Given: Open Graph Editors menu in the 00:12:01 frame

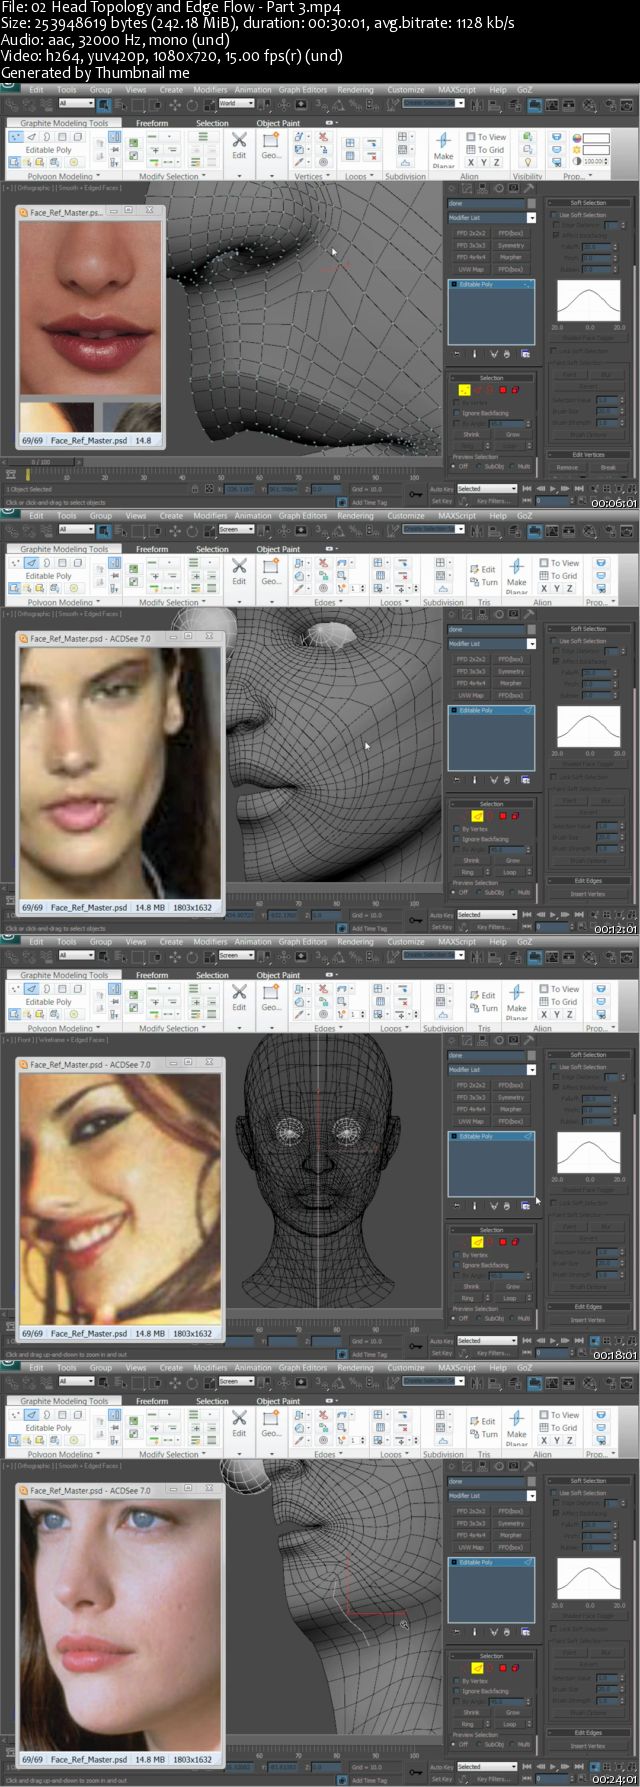Looking at the screenshot, I should pyautogui.click(x=302, y=516).
